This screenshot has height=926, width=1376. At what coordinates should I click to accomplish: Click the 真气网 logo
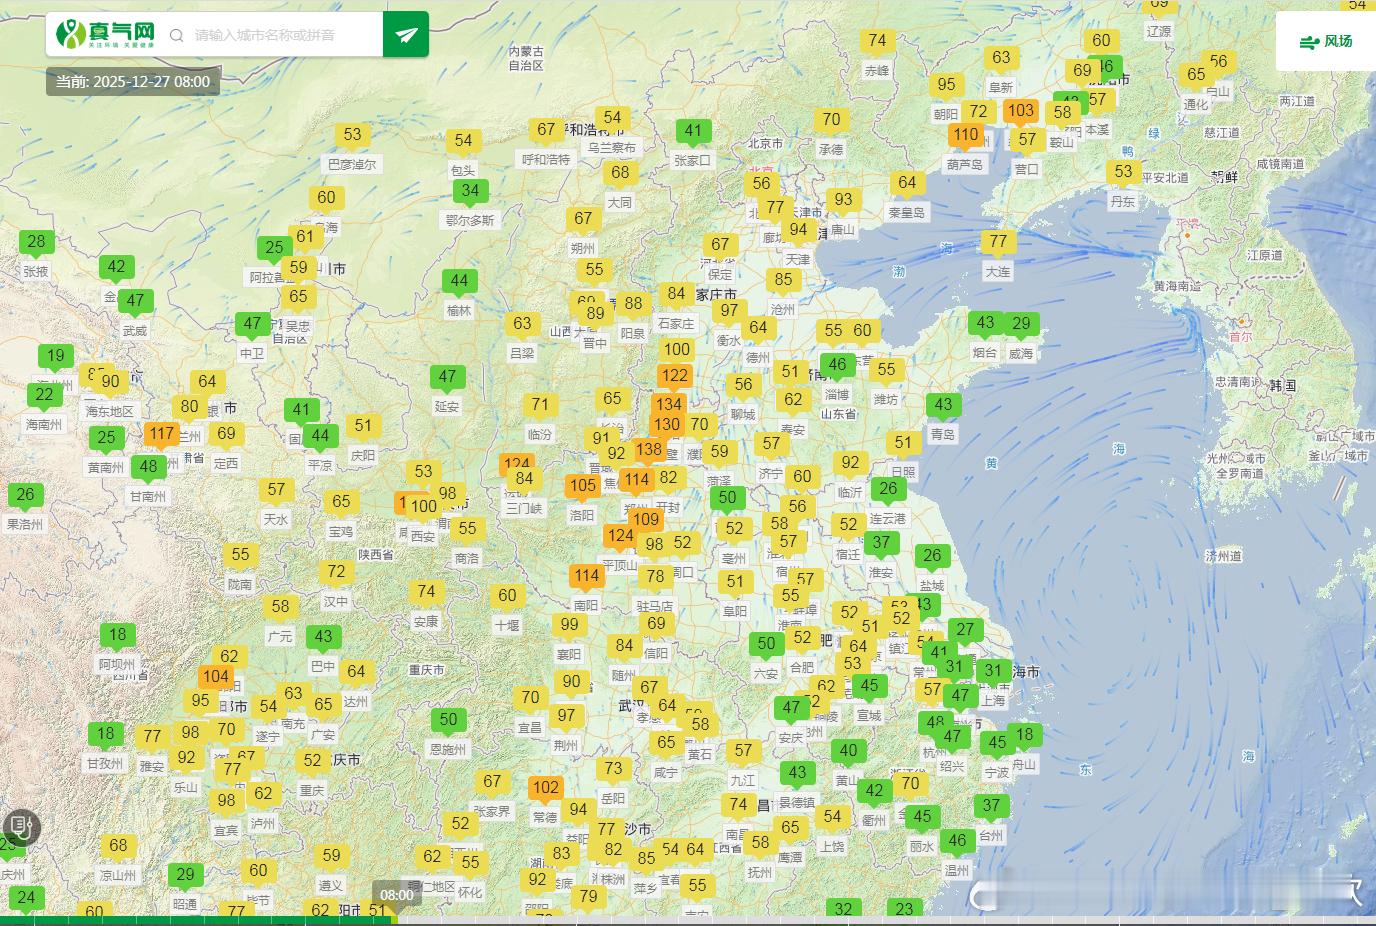pyautogui.click(x=105, y=34)
